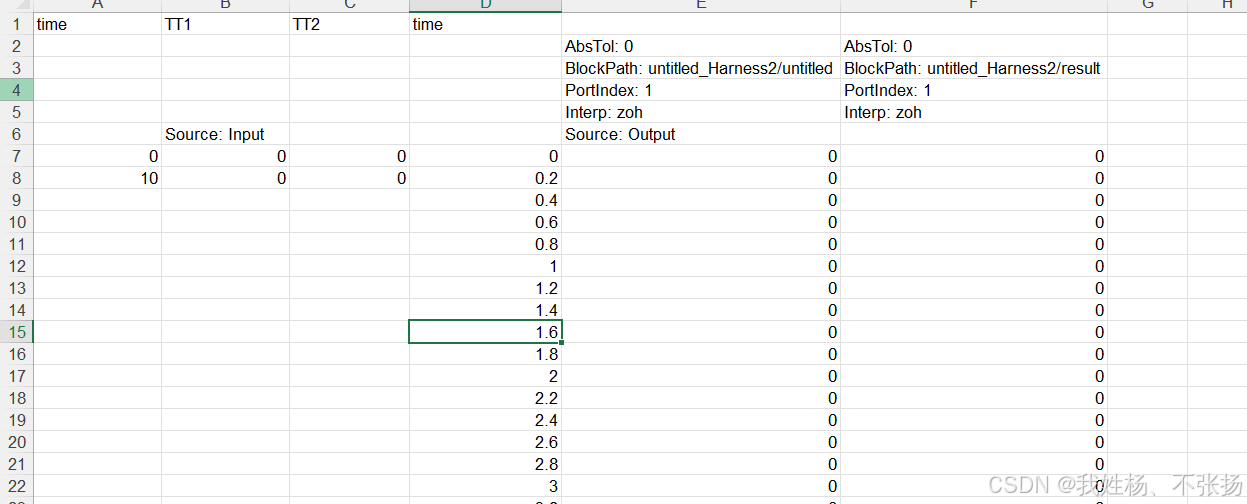
Task: Select cell D18 with value 2.2
Action: (485, 398)
